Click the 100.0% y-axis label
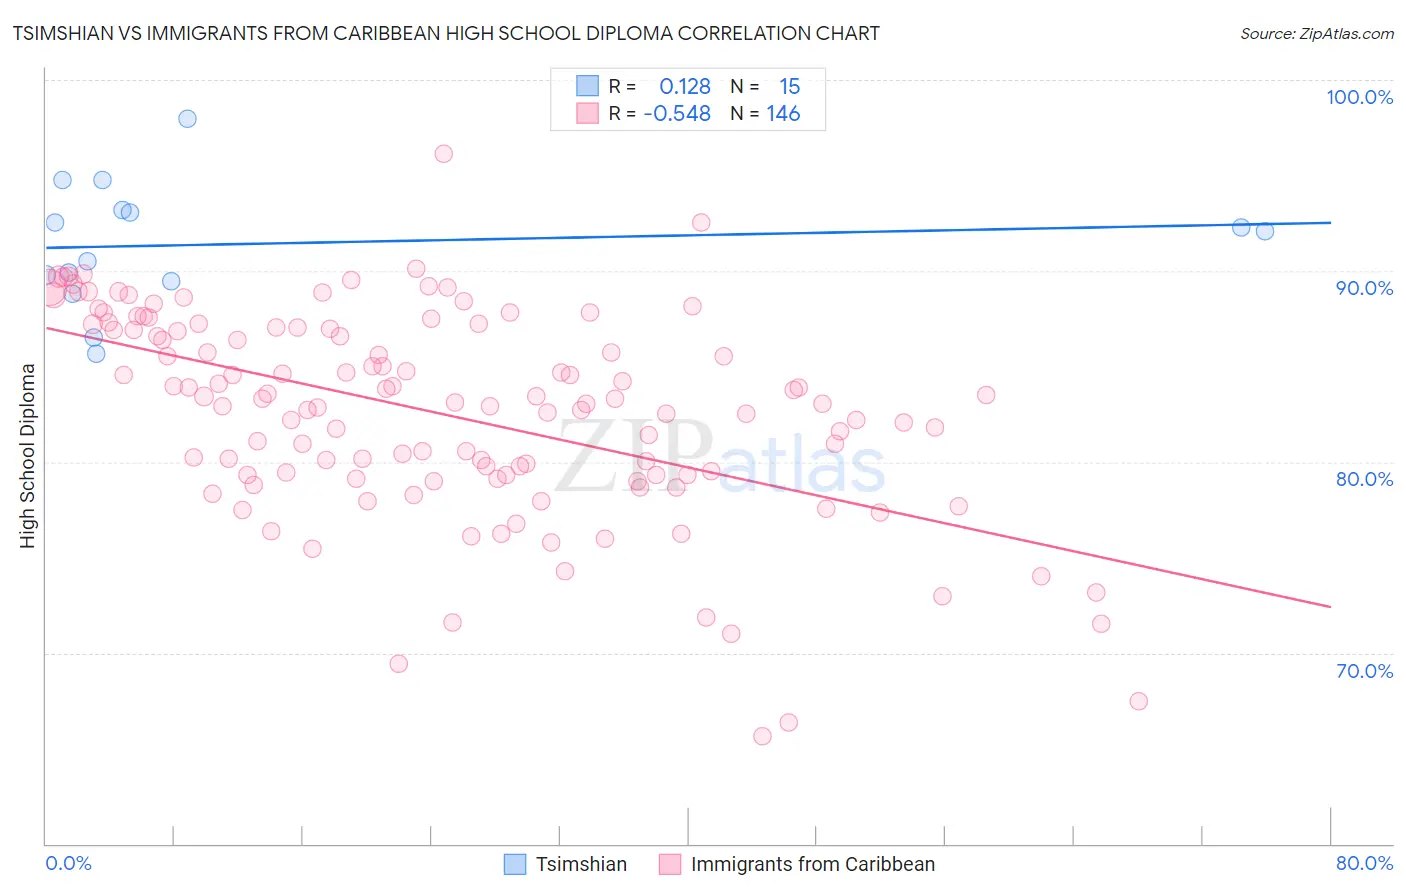Screen dimensions: 1406x892 (1360, 97)
